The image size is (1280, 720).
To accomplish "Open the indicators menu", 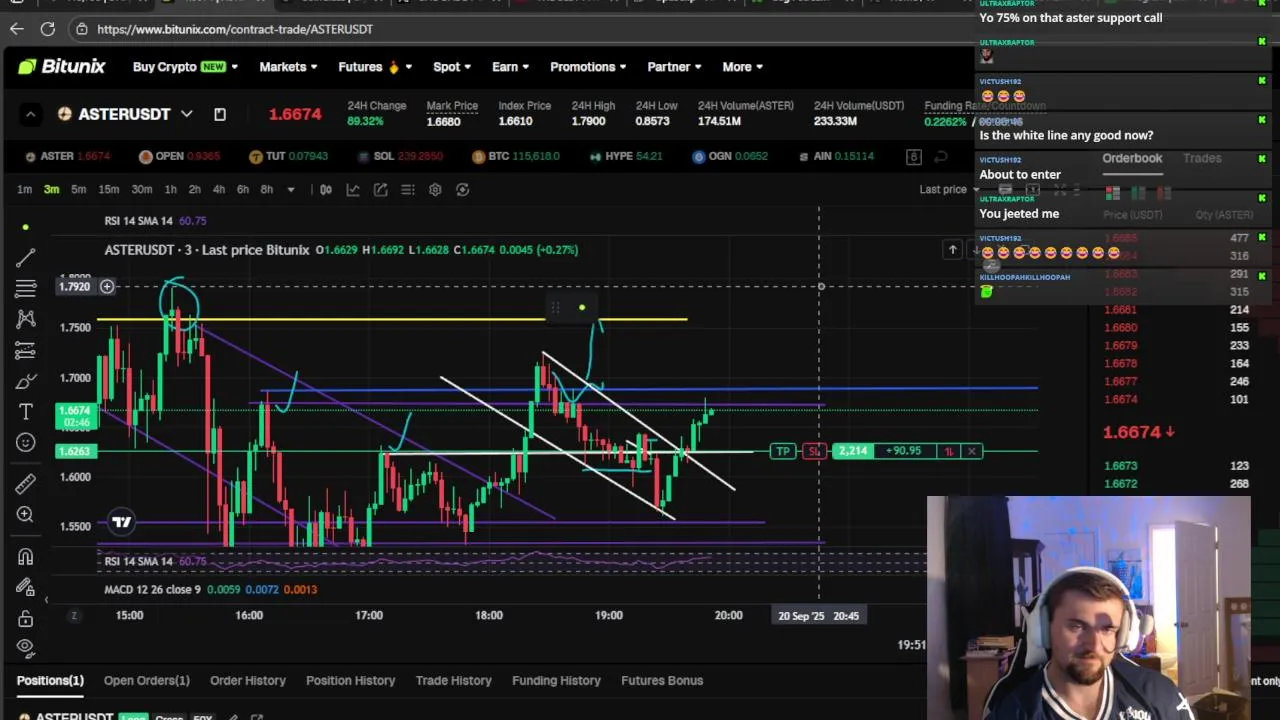I will point(353,189).
